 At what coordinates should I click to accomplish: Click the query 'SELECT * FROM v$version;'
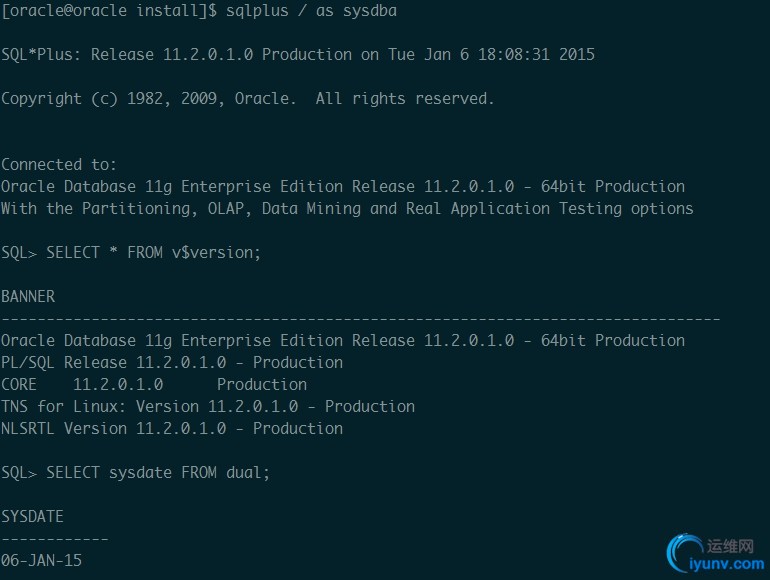(x=153, y=252)
